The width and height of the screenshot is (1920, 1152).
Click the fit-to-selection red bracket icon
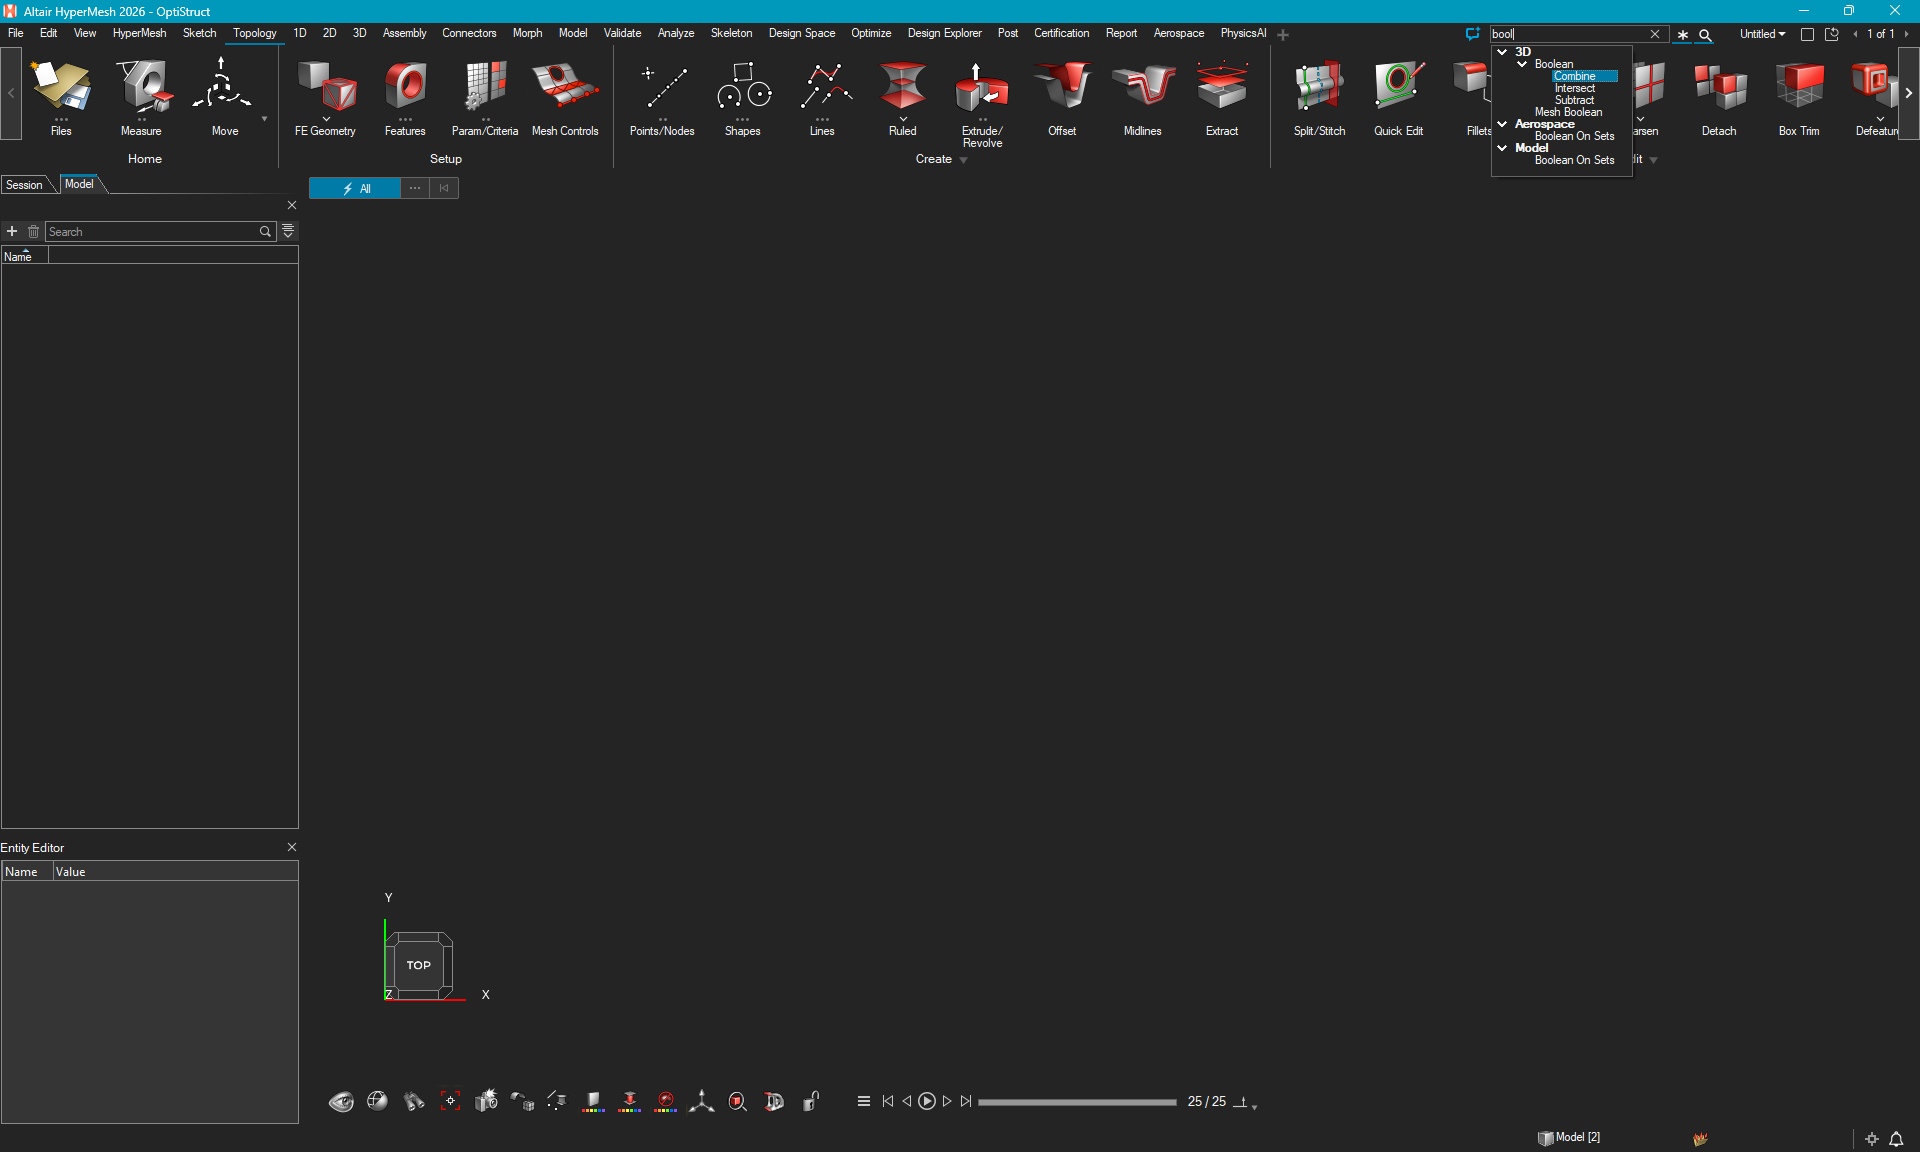point(450,1101)
